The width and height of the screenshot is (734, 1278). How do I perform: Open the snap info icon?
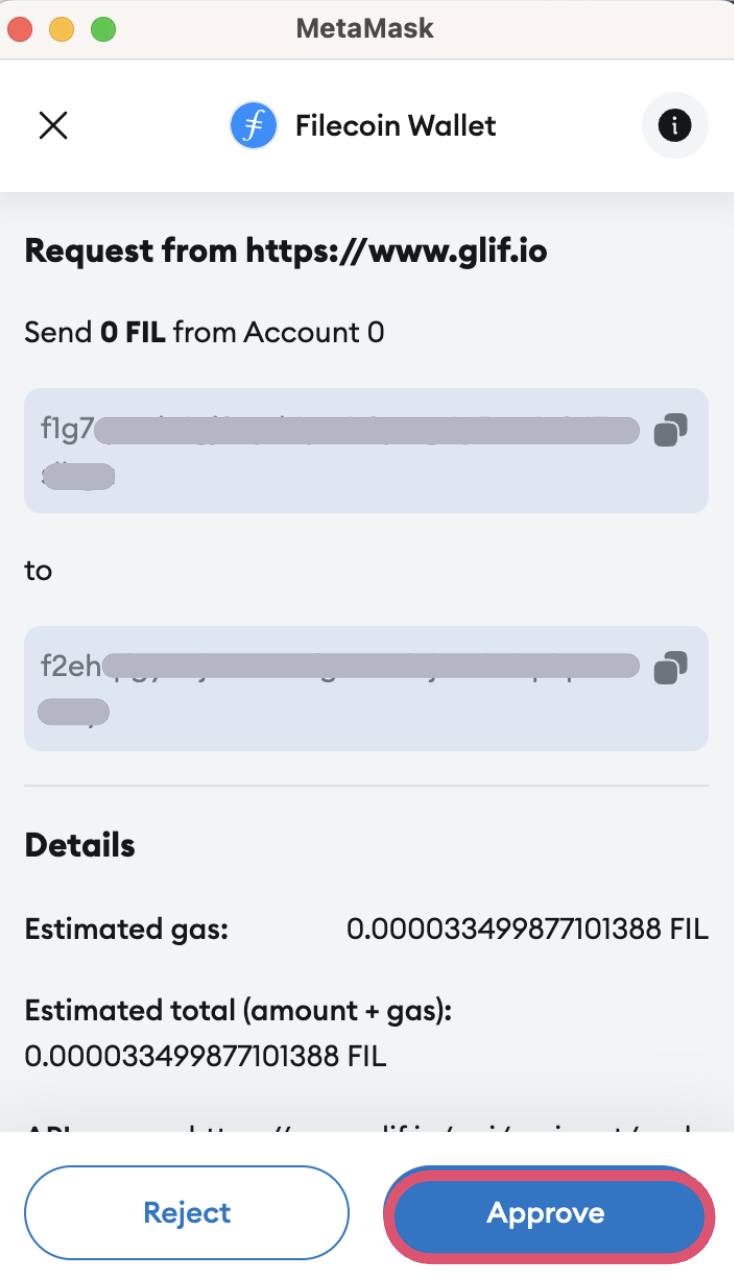point(674,126)
